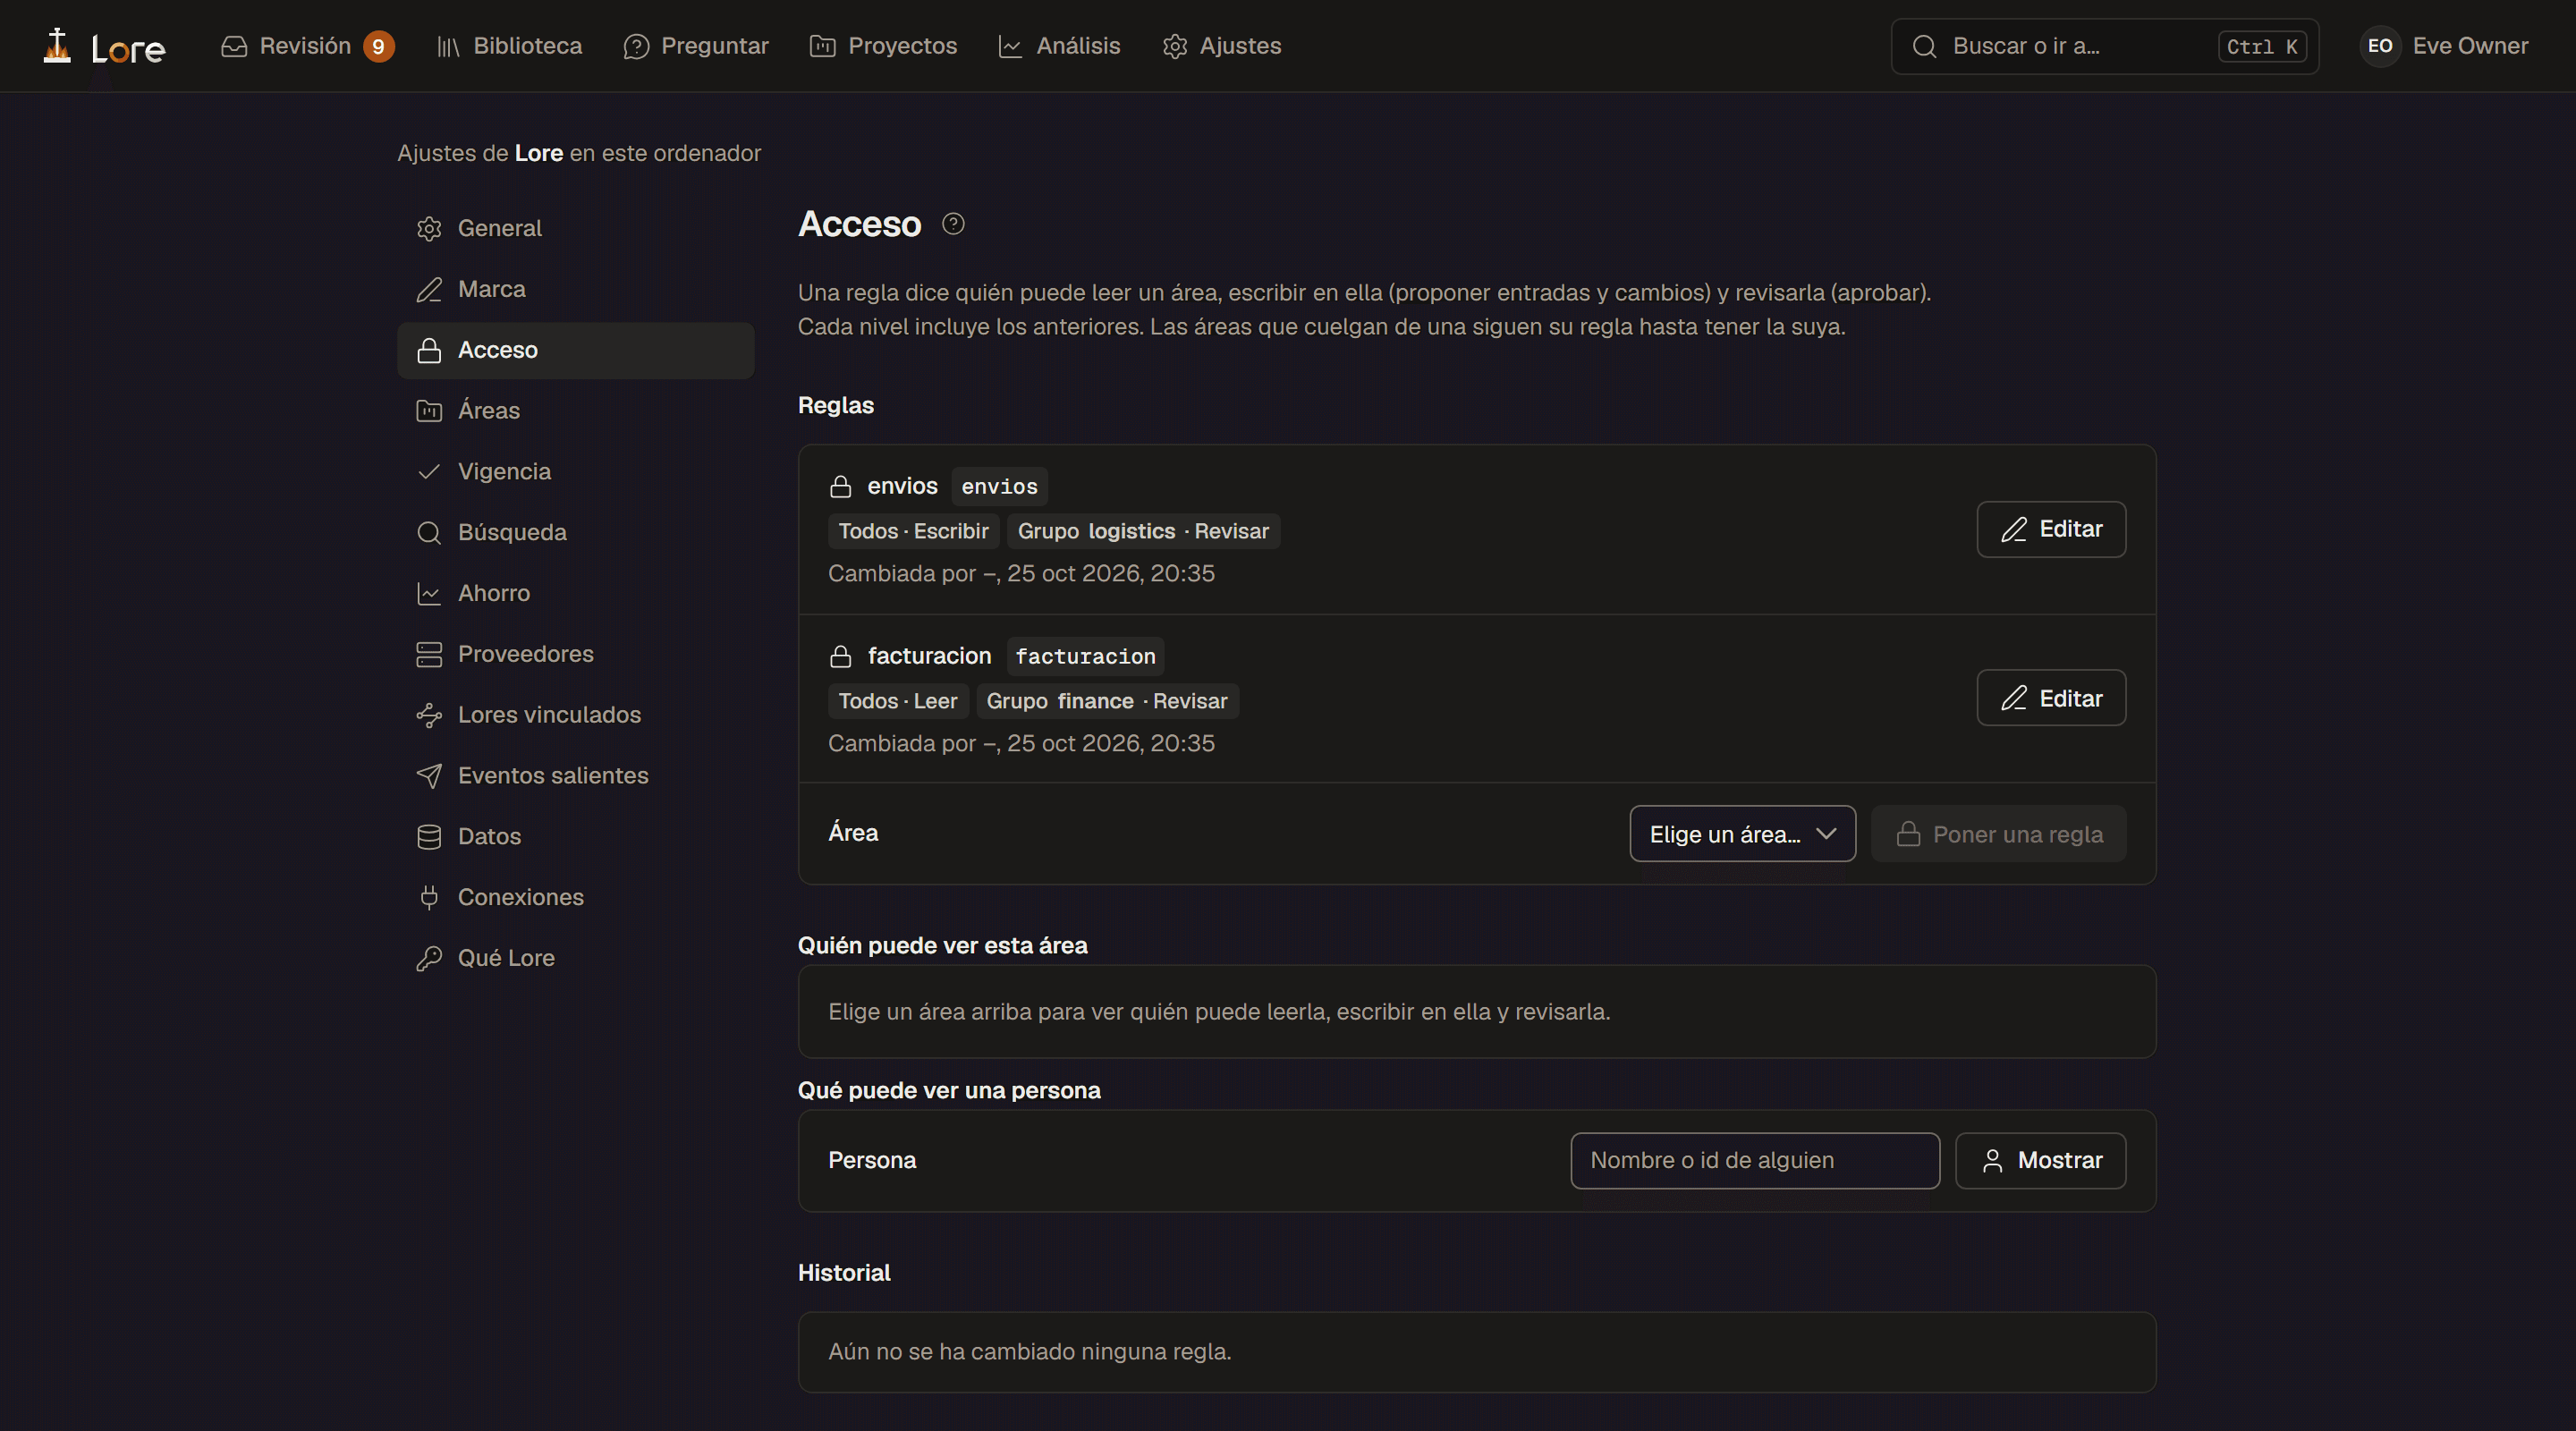2576x1431 pixels.
Task: Edit the envios rule
Action: click(2051, 529)
